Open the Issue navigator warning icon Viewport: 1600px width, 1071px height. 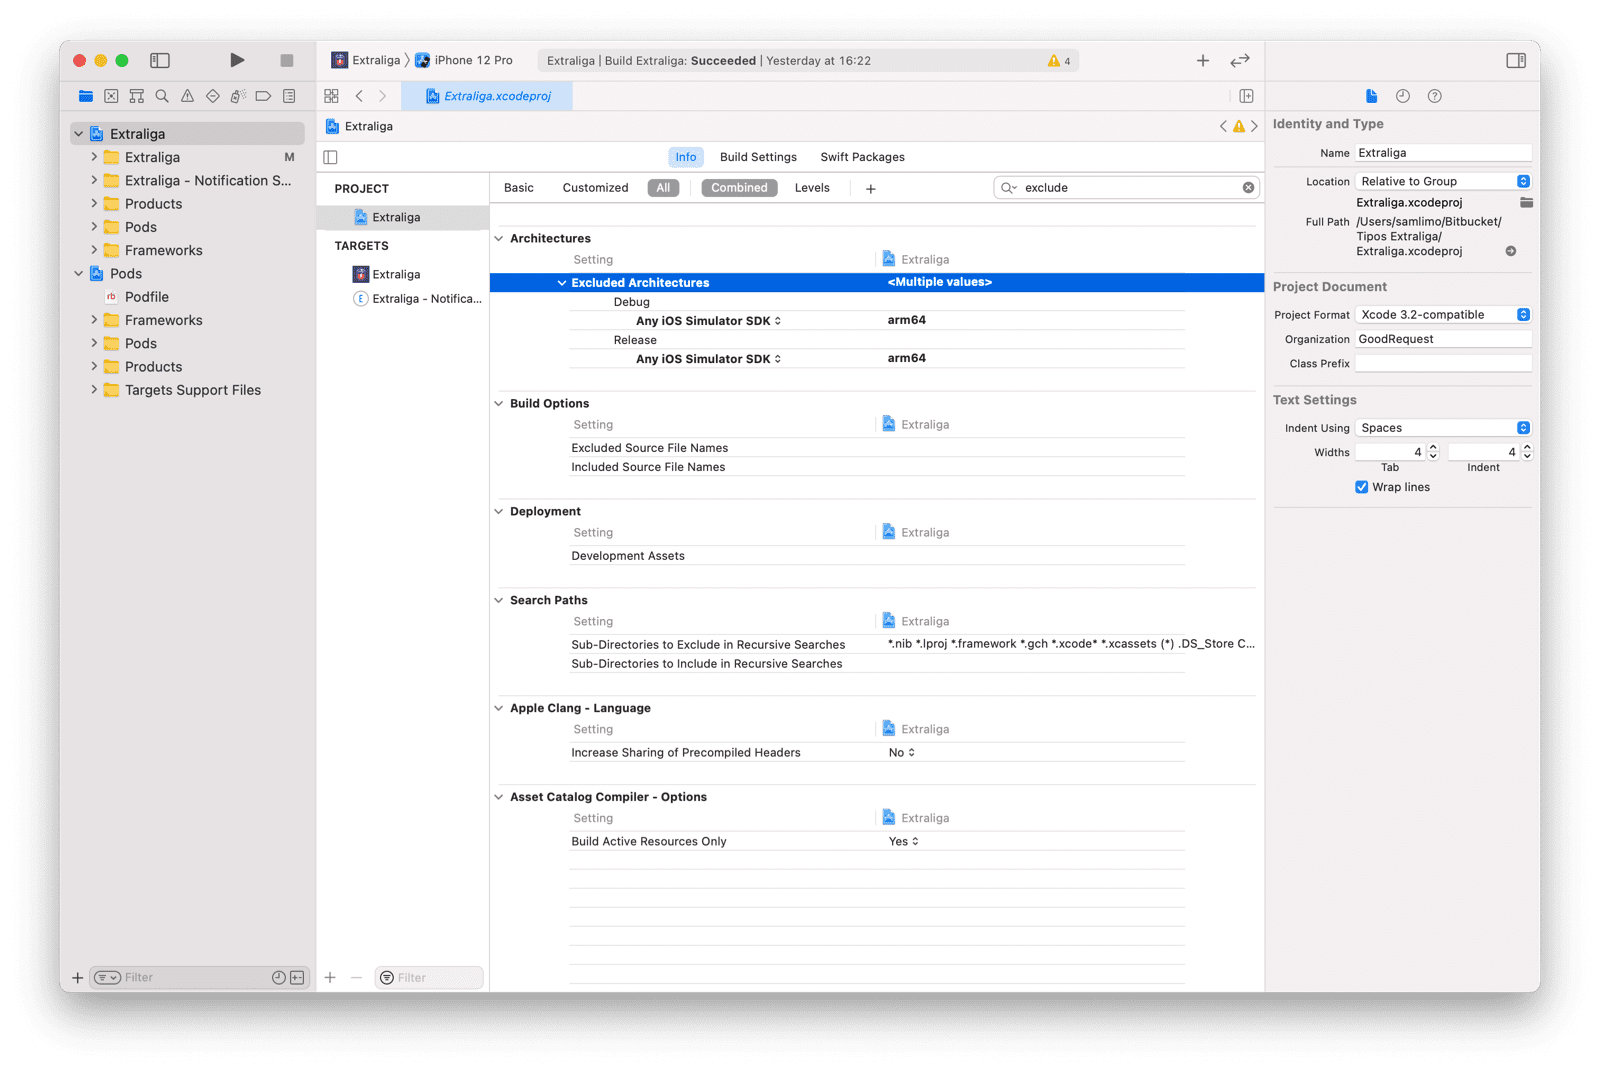coord(187,96)
